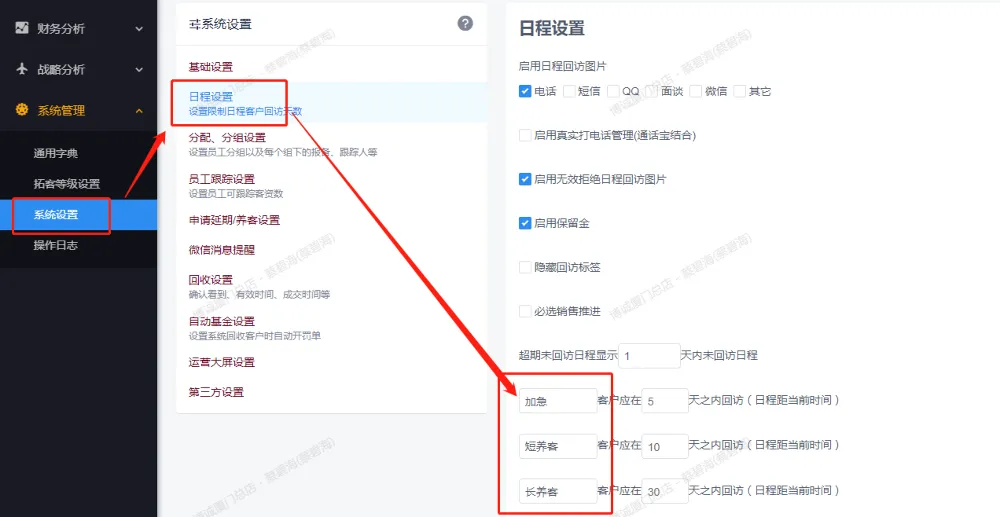The image size is (1000, 517).
Task: Click the 长养客 days input showing 30
Action: [664, 491]
